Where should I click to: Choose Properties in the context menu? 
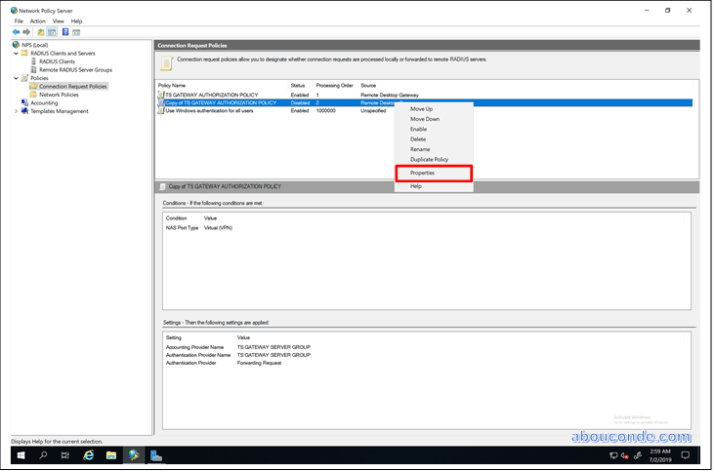click(421, 173)
